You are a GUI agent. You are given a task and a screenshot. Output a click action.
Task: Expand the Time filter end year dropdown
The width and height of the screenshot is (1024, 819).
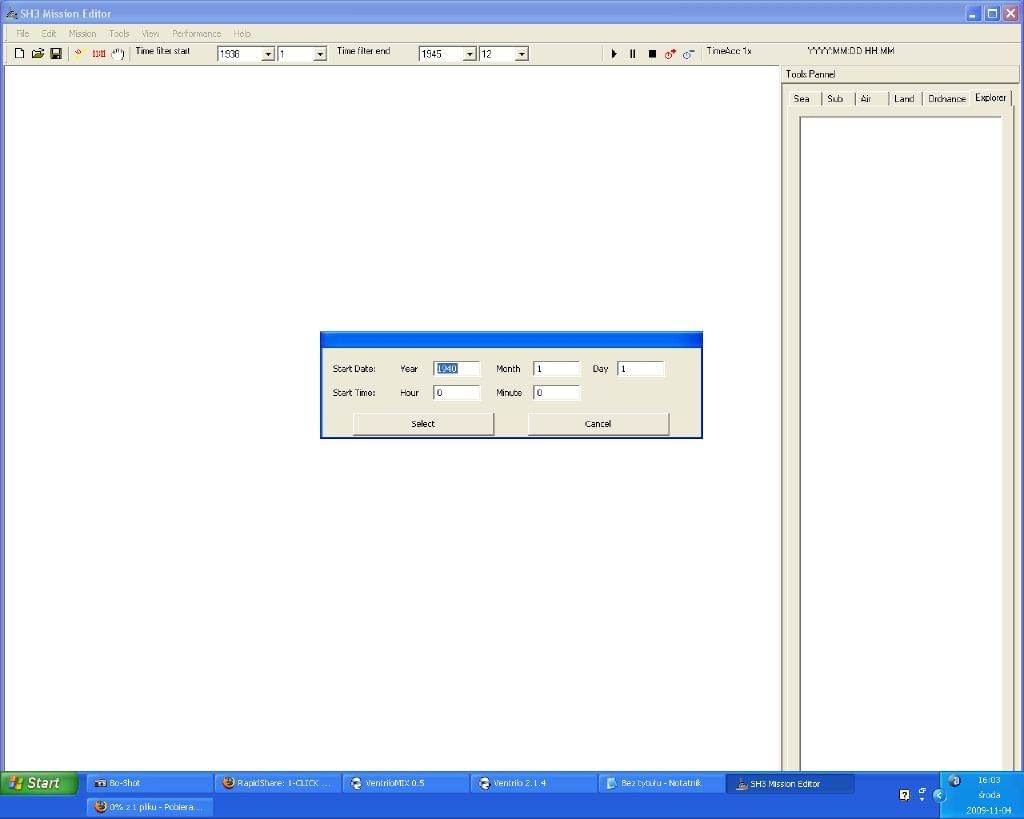[x=470, y=54]
